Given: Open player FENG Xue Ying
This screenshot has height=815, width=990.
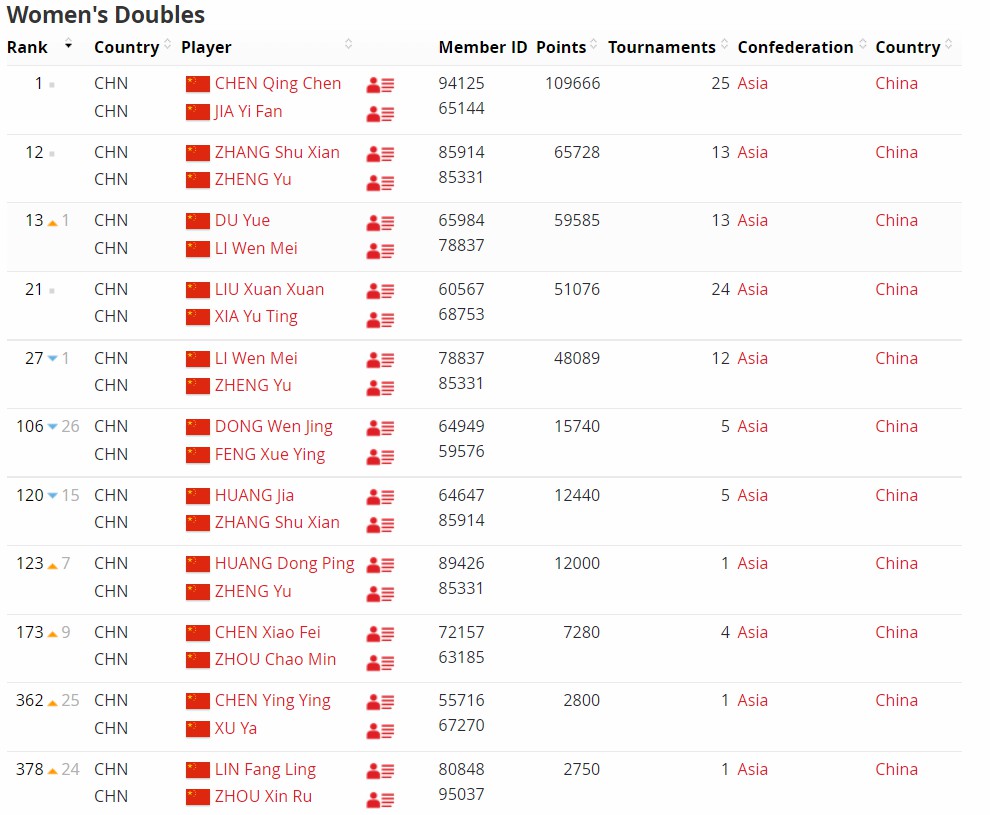Looking at the screenshot, I should coord(270,455).
